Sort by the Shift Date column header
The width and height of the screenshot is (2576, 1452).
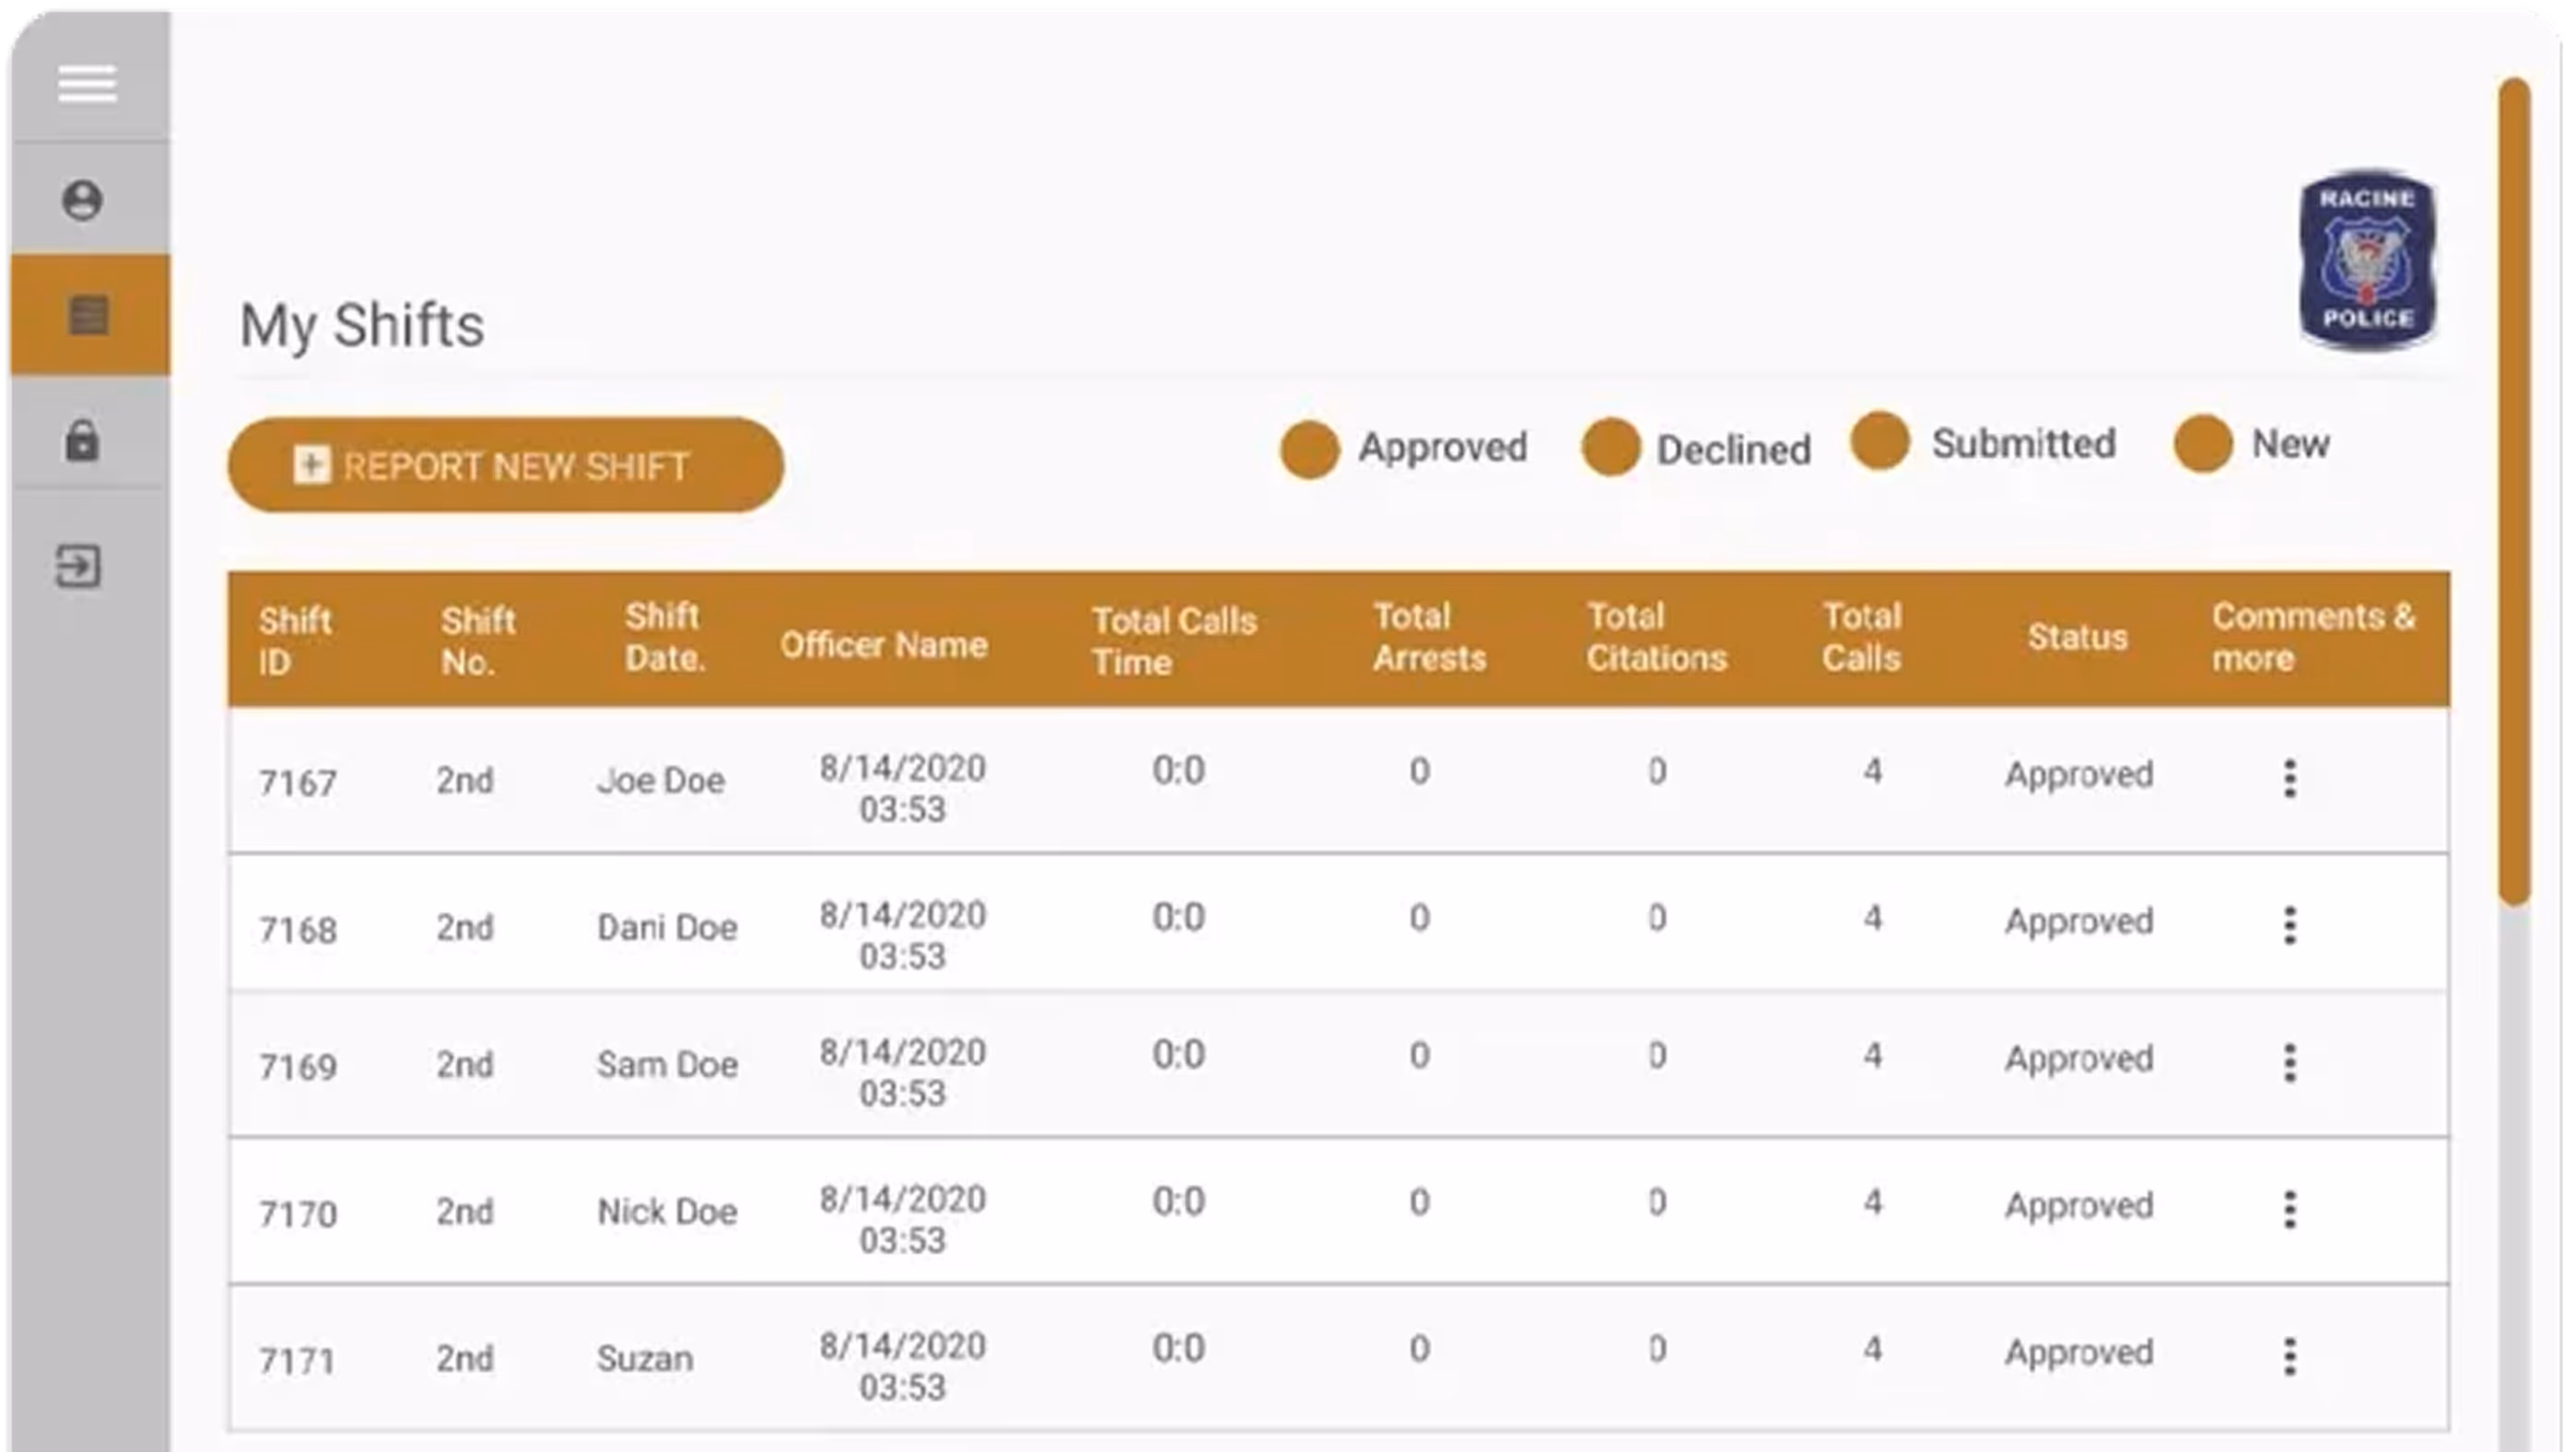coord(665,640)
